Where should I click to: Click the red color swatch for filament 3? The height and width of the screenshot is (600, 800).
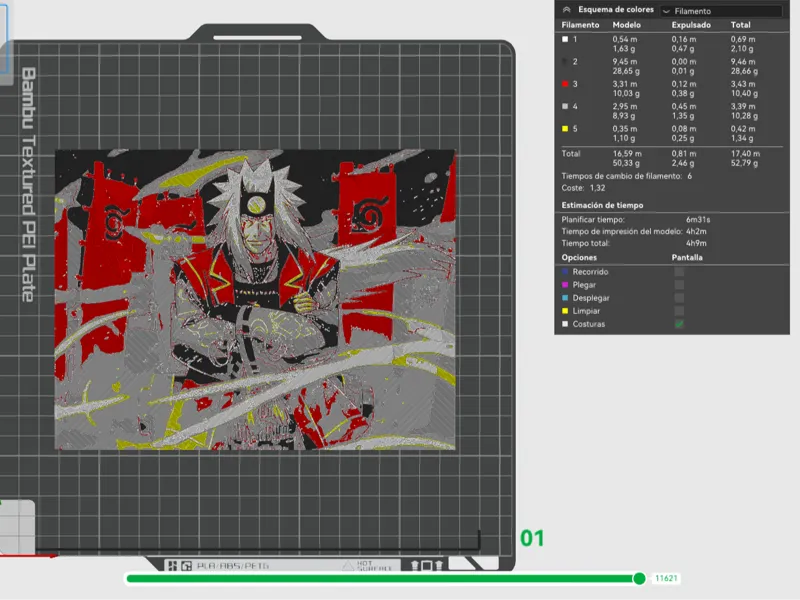tap(565, 84)
